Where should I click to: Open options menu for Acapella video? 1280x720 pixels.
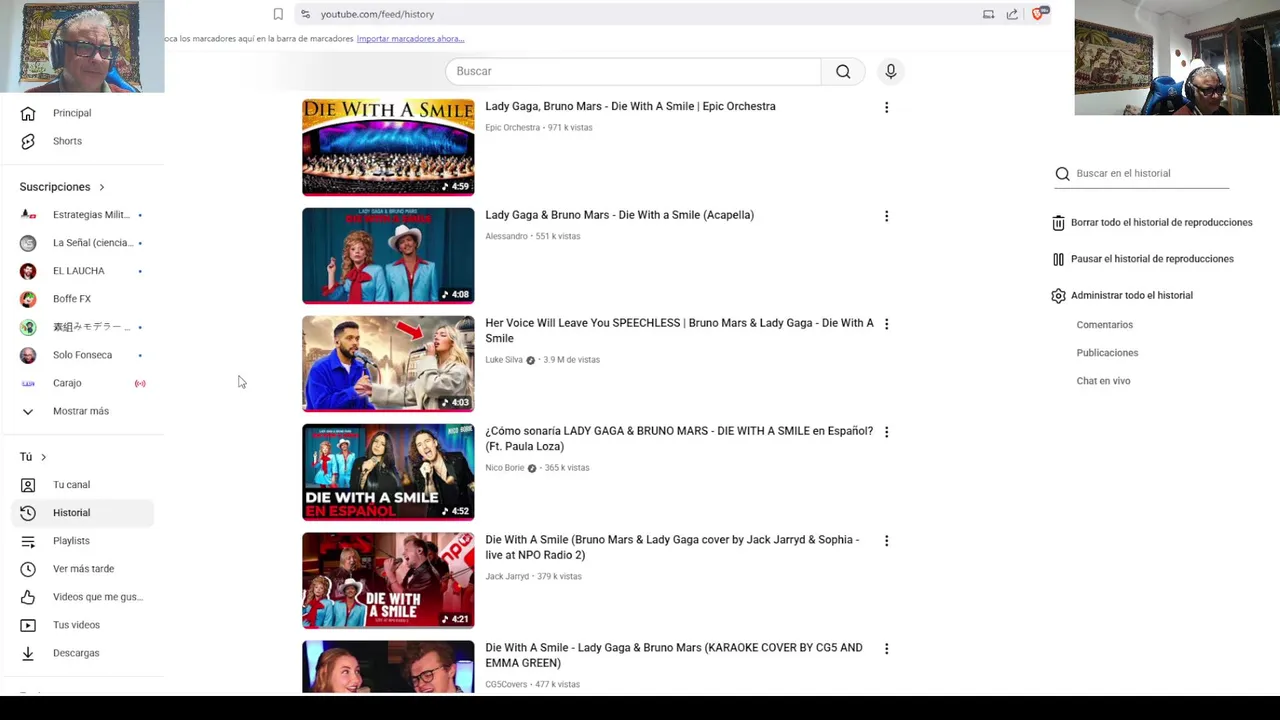tap(886, 216)
